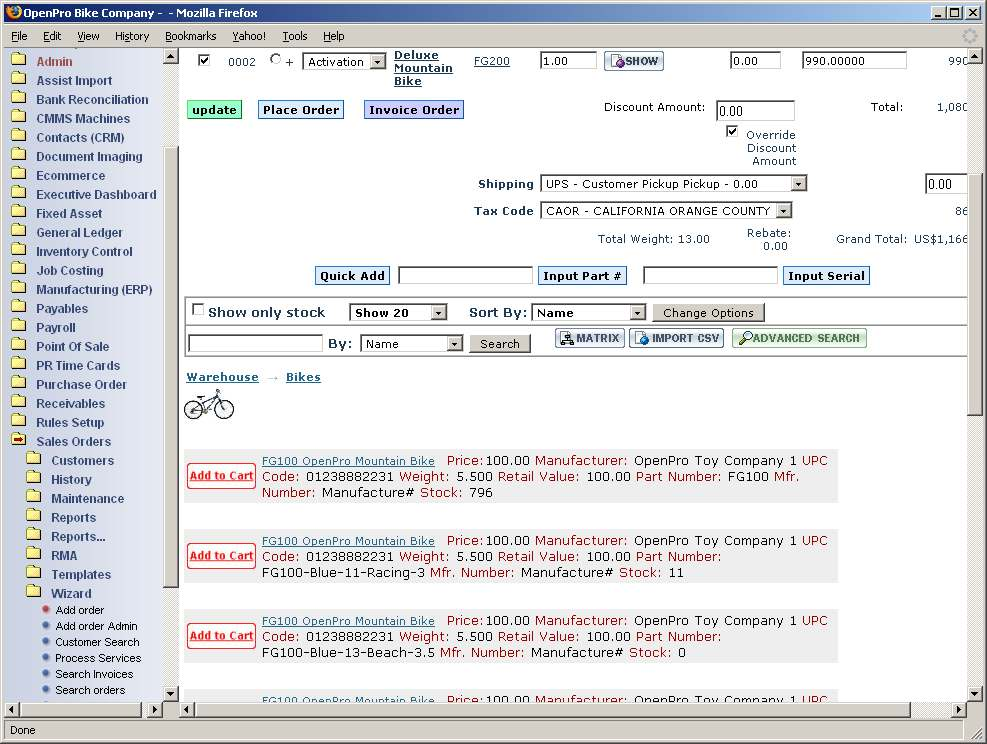Uncheck the Override Discount Amount checkbox
This screenshot has width=987, height=744.
pyautogui.click(x=732, y=132)
